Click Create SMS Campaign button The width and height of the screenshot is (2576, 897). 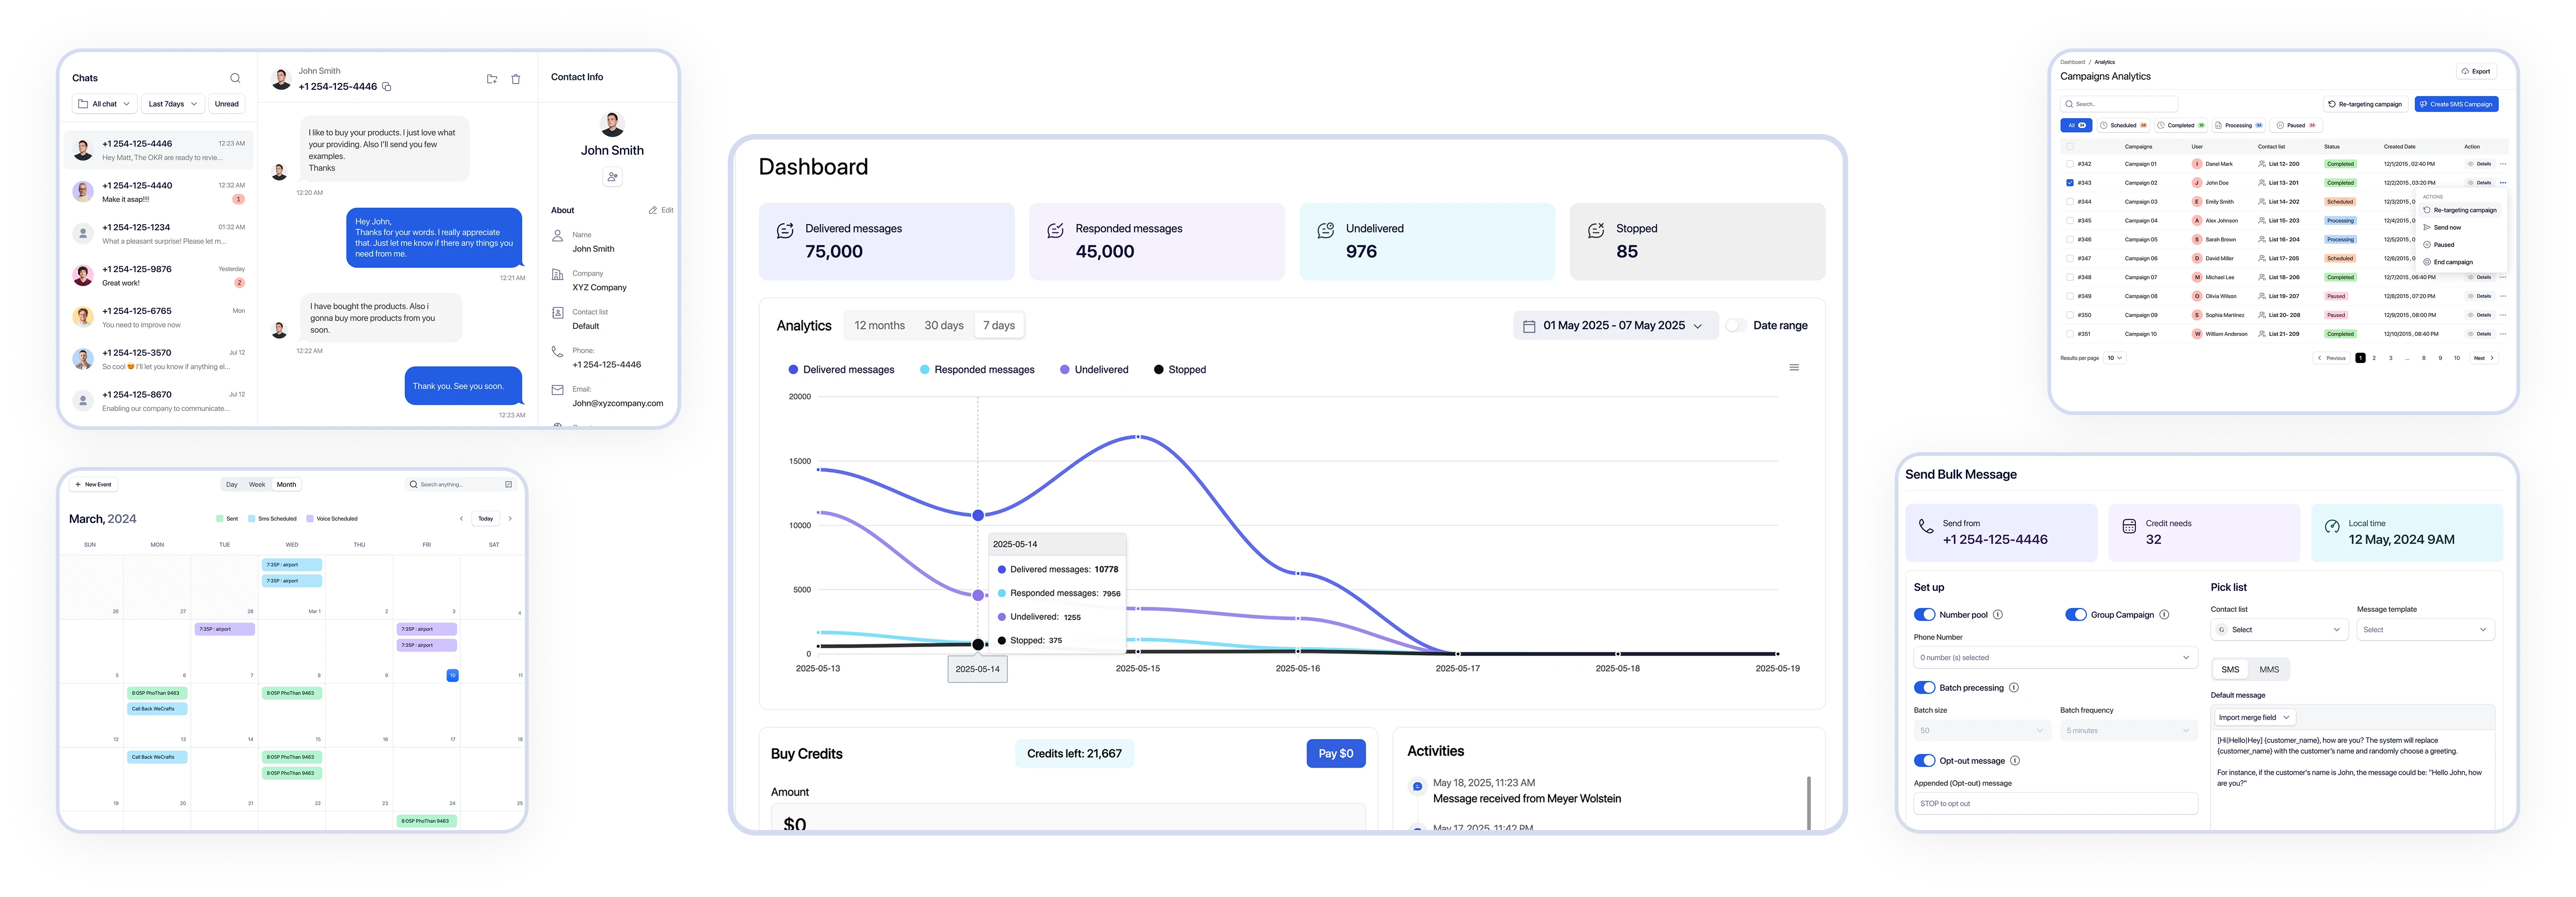(2456, 104)
